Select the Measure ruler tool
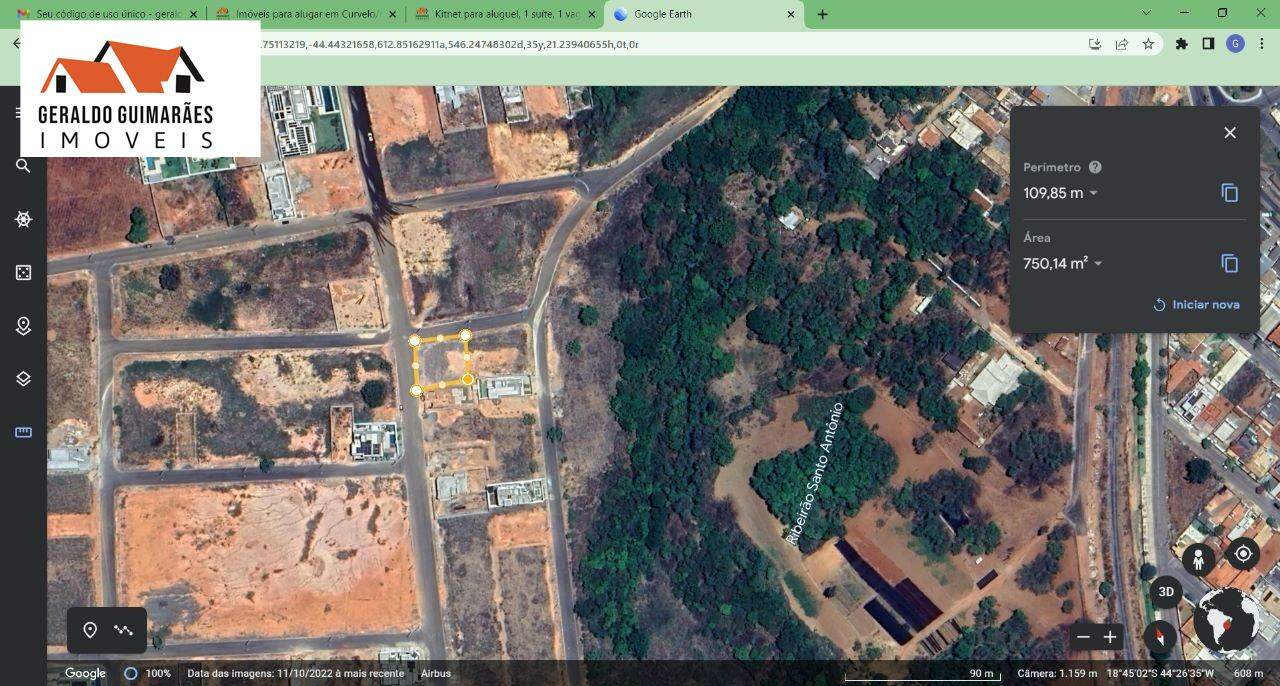The image size is (1280, 686). click(23, 432)
